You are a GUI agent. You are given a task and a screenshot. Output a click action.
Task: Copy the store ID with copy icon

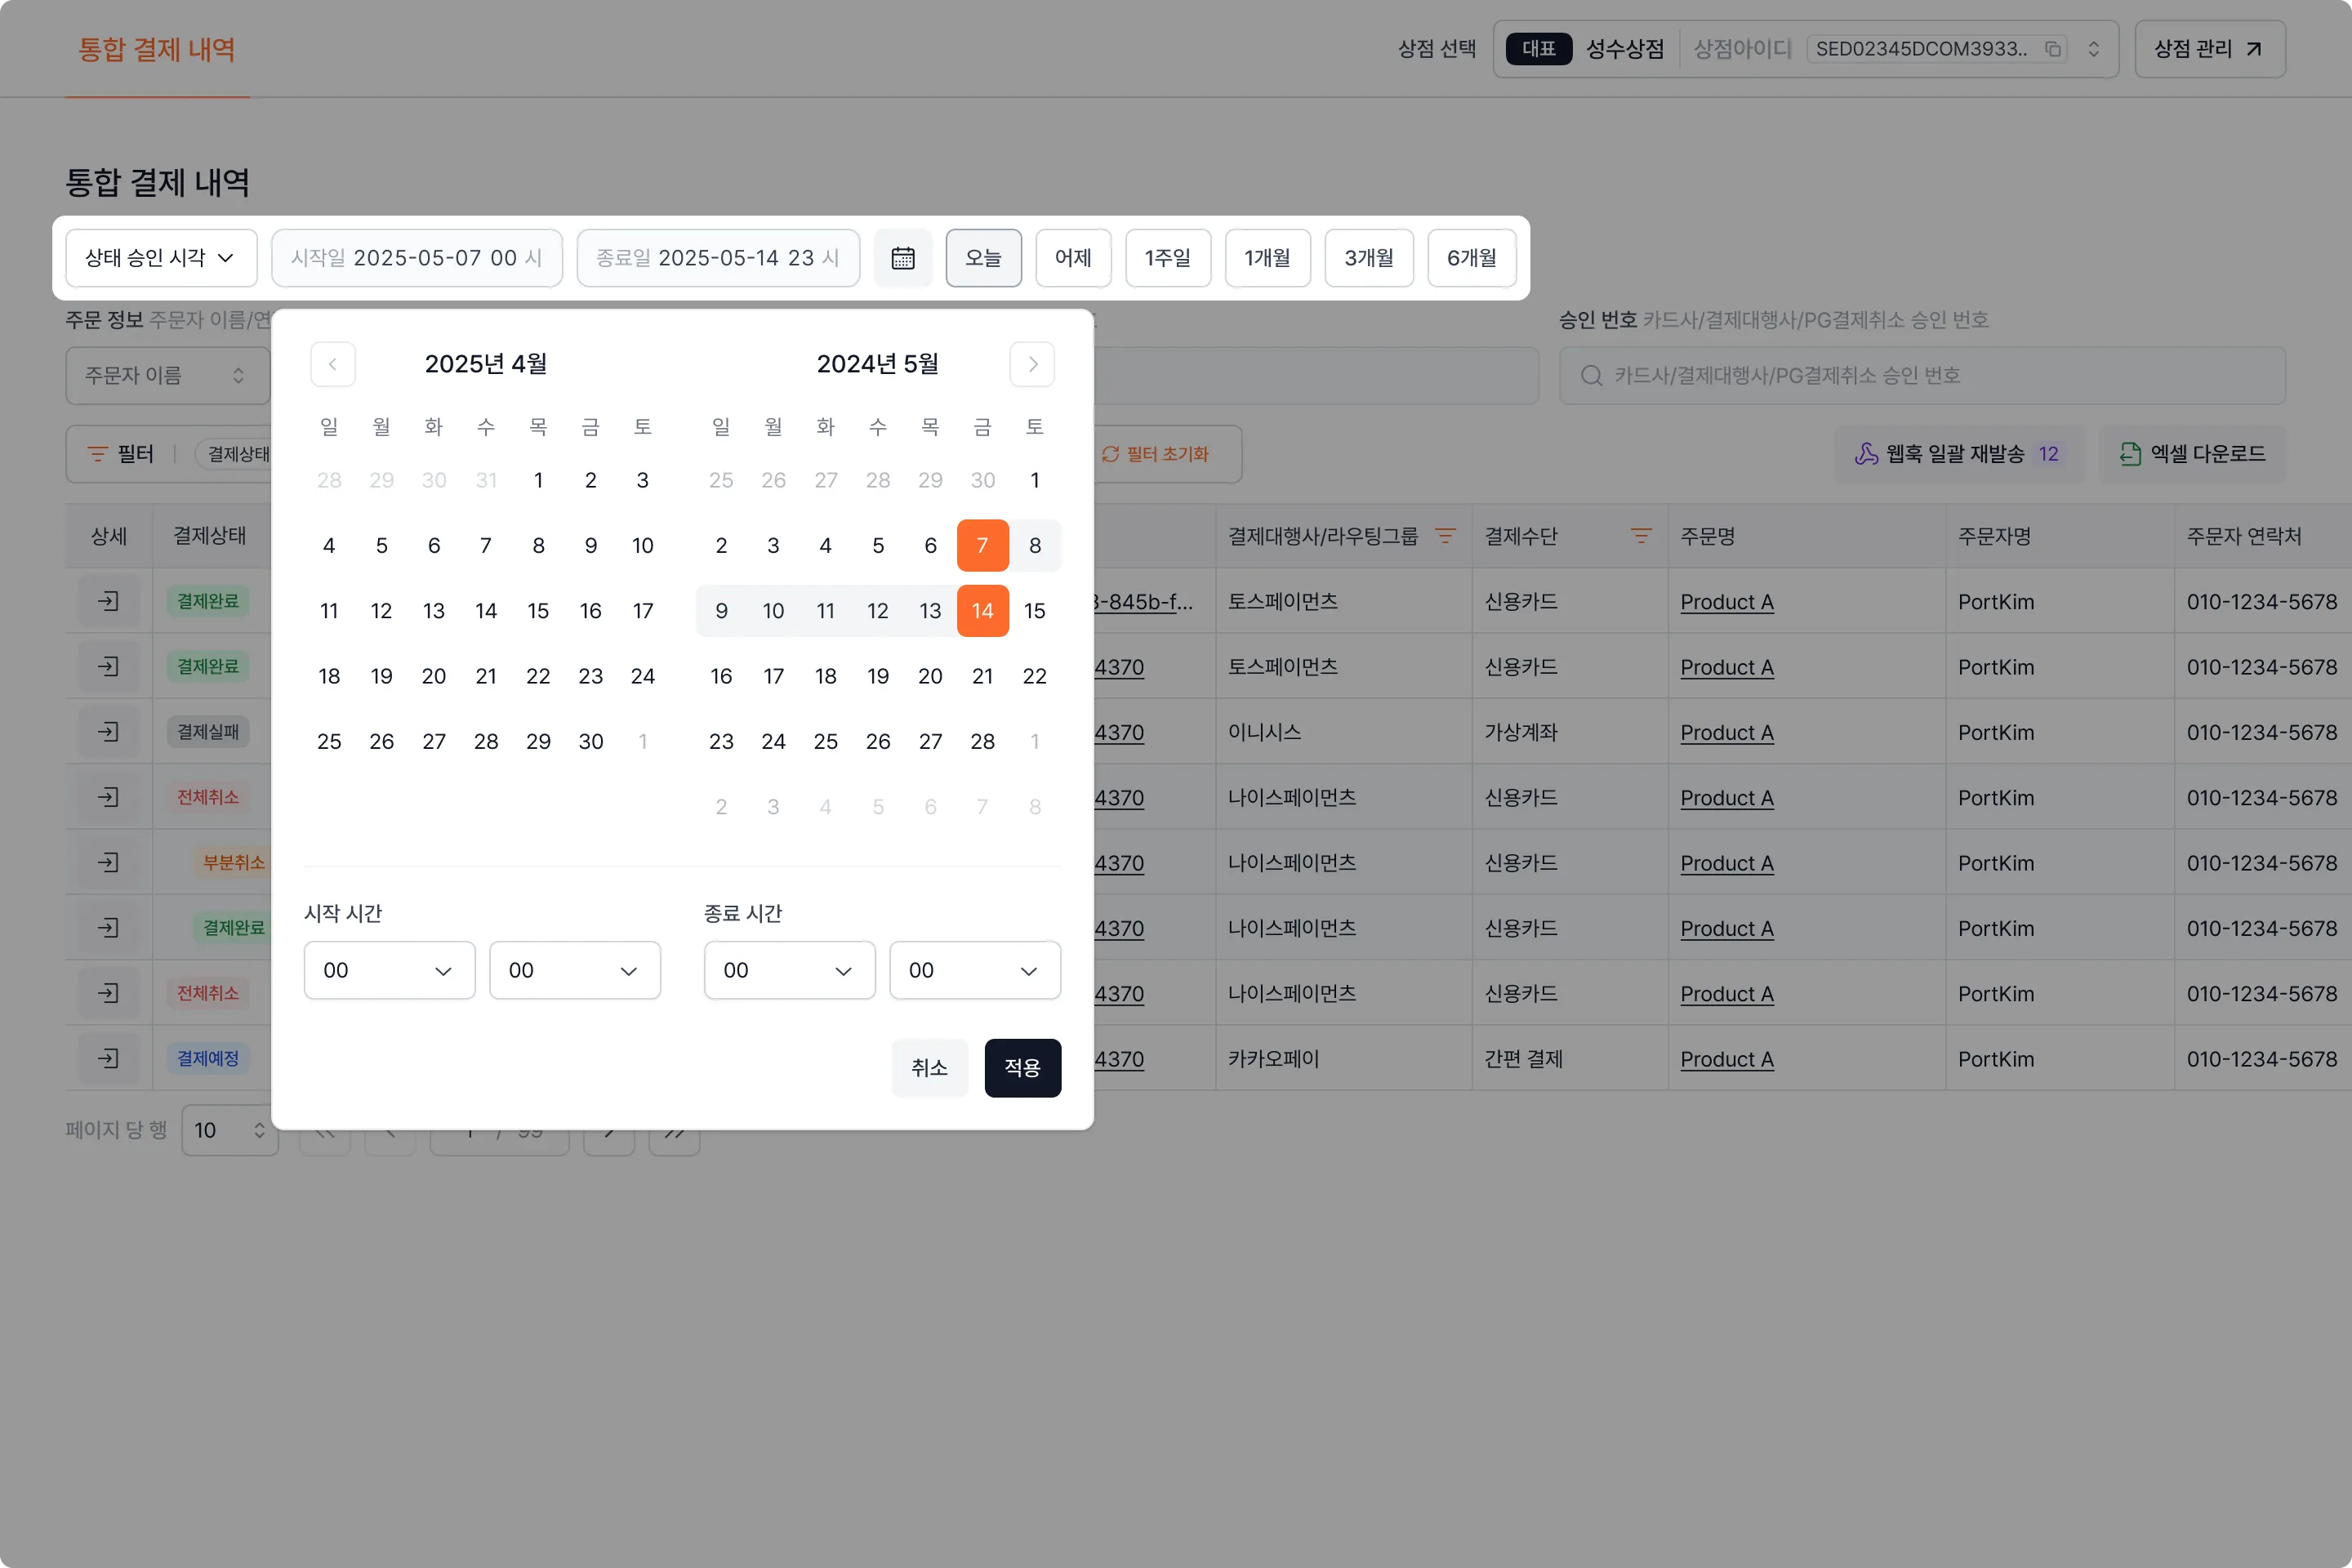coord(2052,49)
